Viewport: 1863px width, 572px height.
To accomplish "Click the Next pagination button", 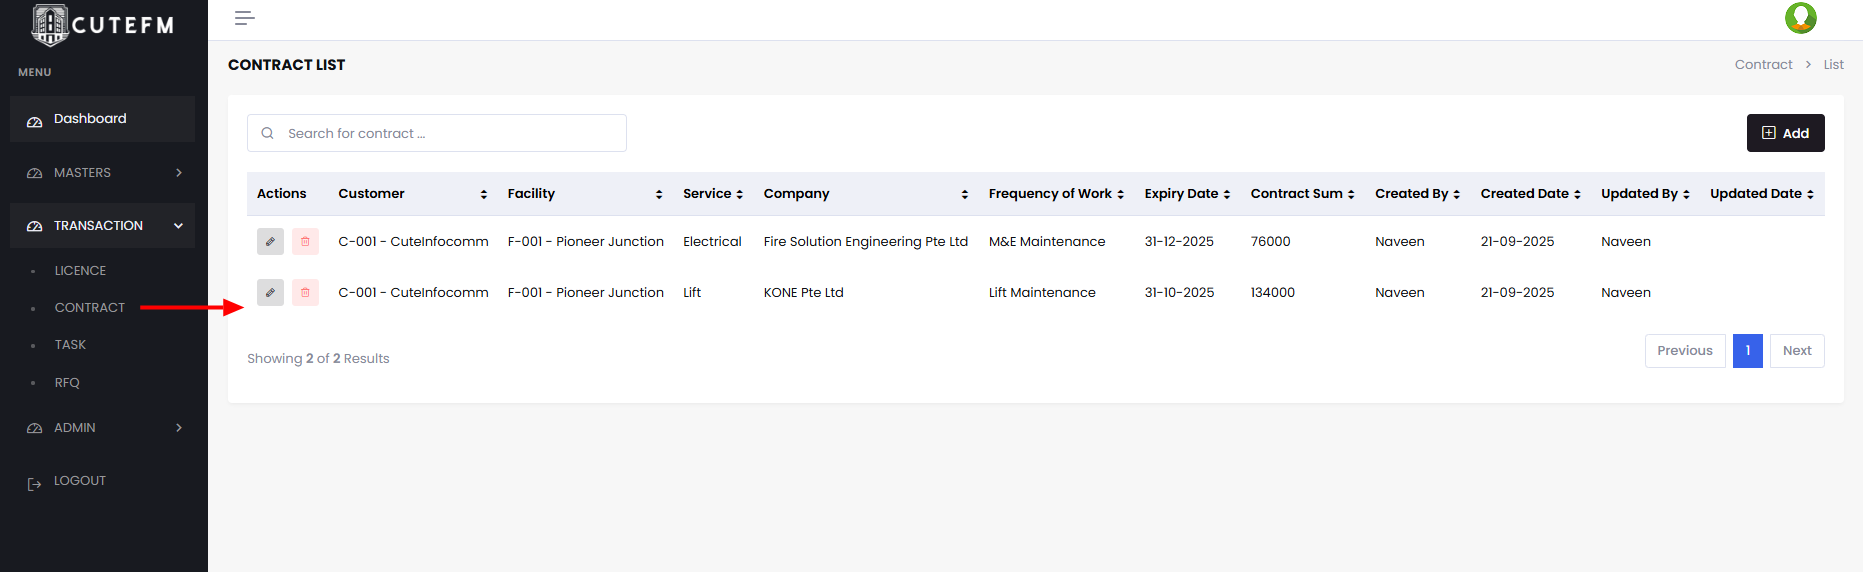I will coord(1796,351).
